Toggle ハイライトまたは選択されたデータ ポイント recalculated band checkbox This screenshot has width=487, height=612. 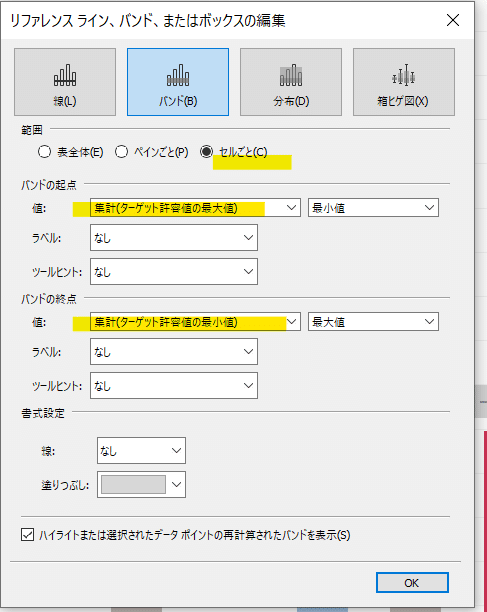27,535
